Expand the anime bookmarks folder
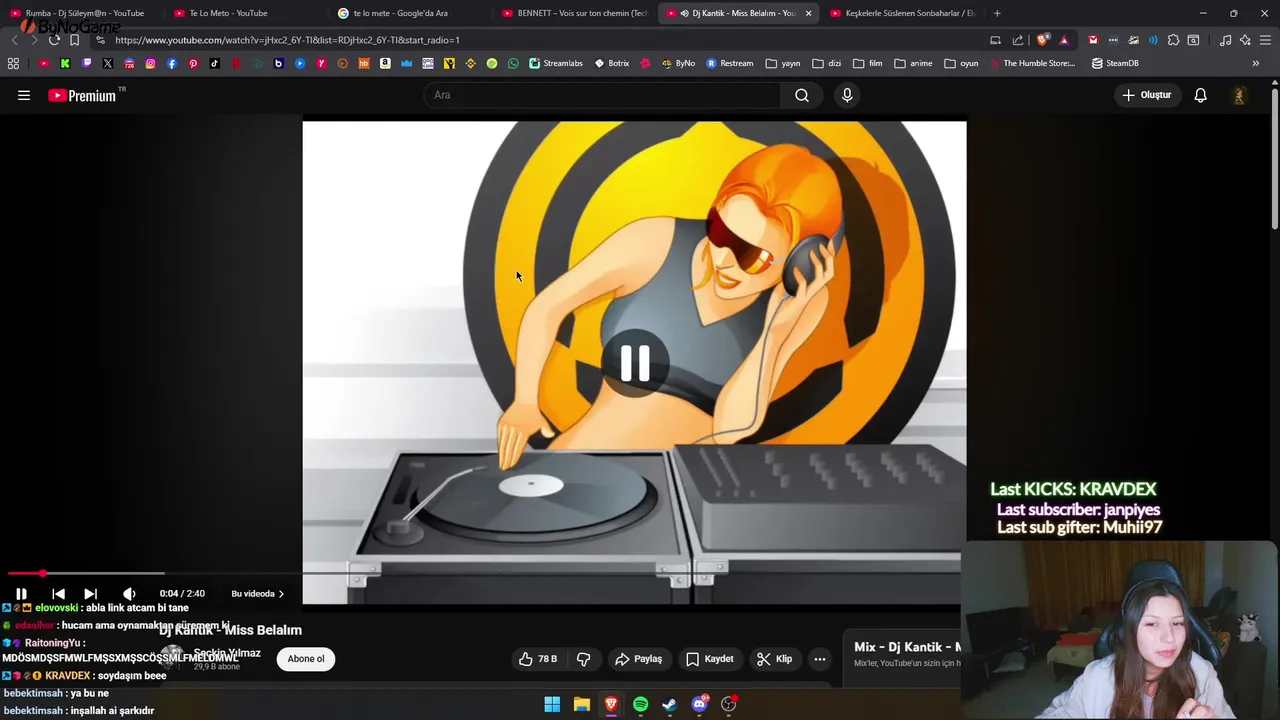Viewport: 1280px width, 720px height. click(913, 63)
